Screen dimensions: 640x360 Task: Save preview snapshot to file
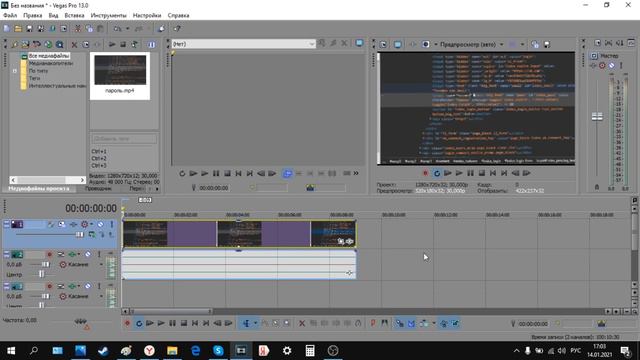(x=547, y=44)
